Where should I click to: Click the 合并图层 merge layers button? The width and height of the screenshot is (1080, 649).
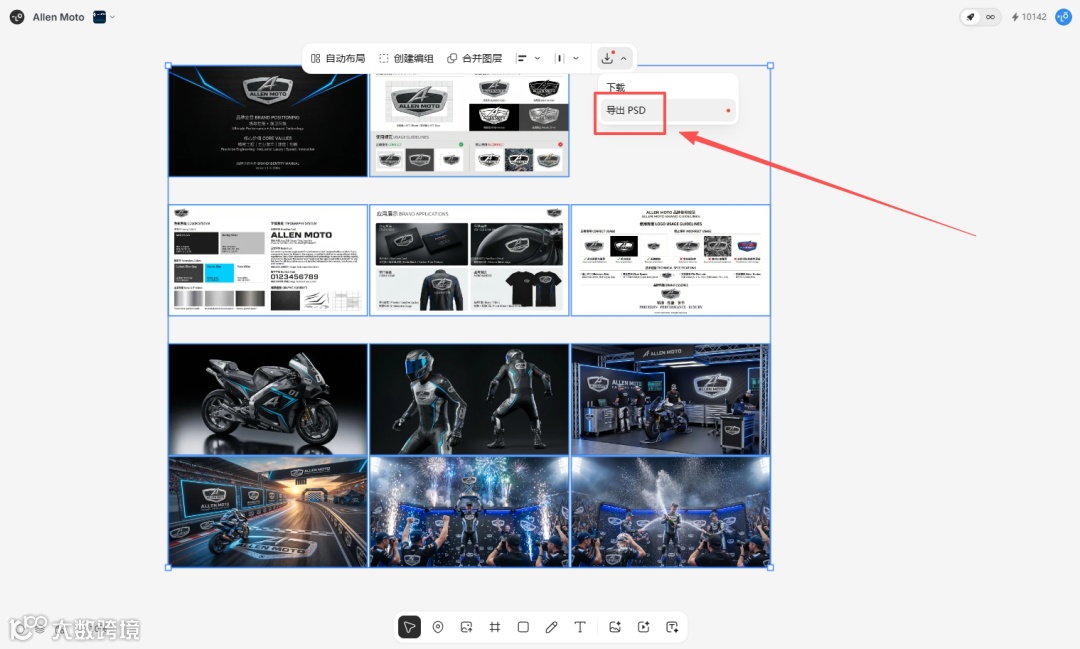[475, 59]
